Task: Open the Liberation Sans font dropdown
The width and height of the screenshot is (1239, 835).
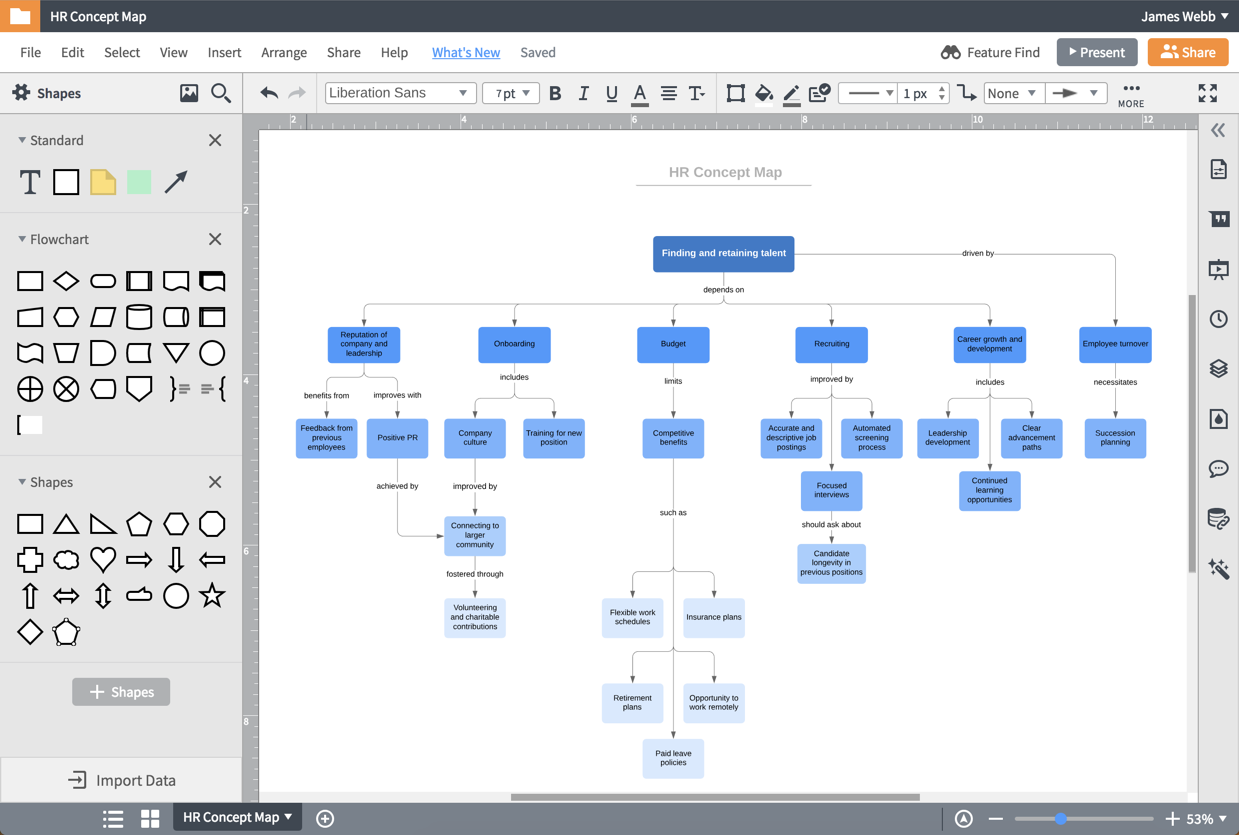Action: tap(399, 93)
